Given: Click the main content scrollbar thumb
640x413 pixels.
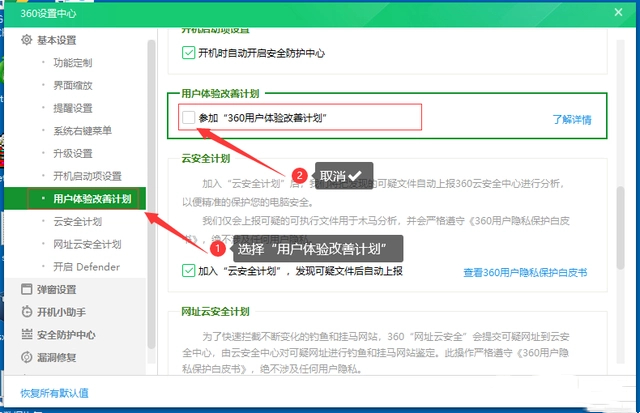Looking at the screenshot, I should 620,228.
